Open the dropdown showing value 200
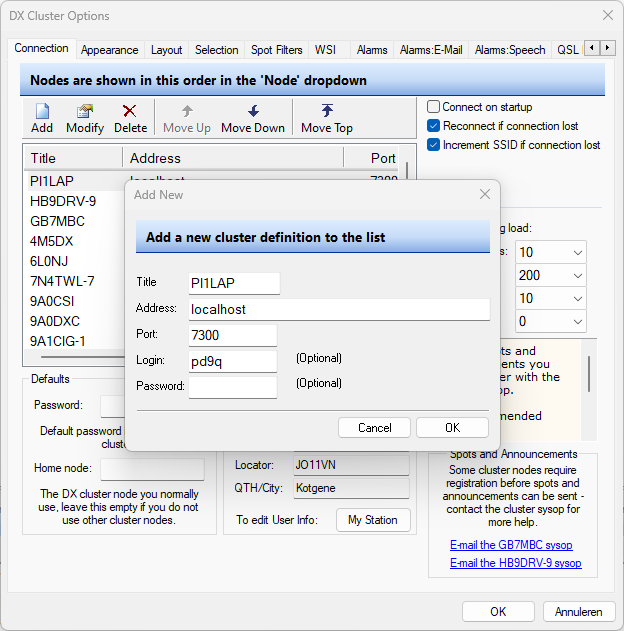 tap(577, 275)
